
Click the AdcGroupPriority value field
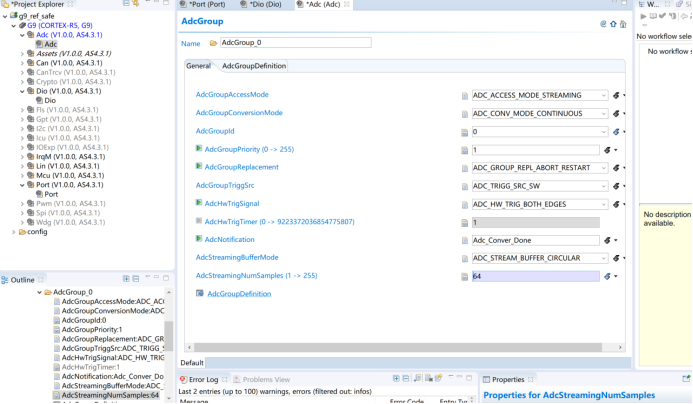coord(535,150)
